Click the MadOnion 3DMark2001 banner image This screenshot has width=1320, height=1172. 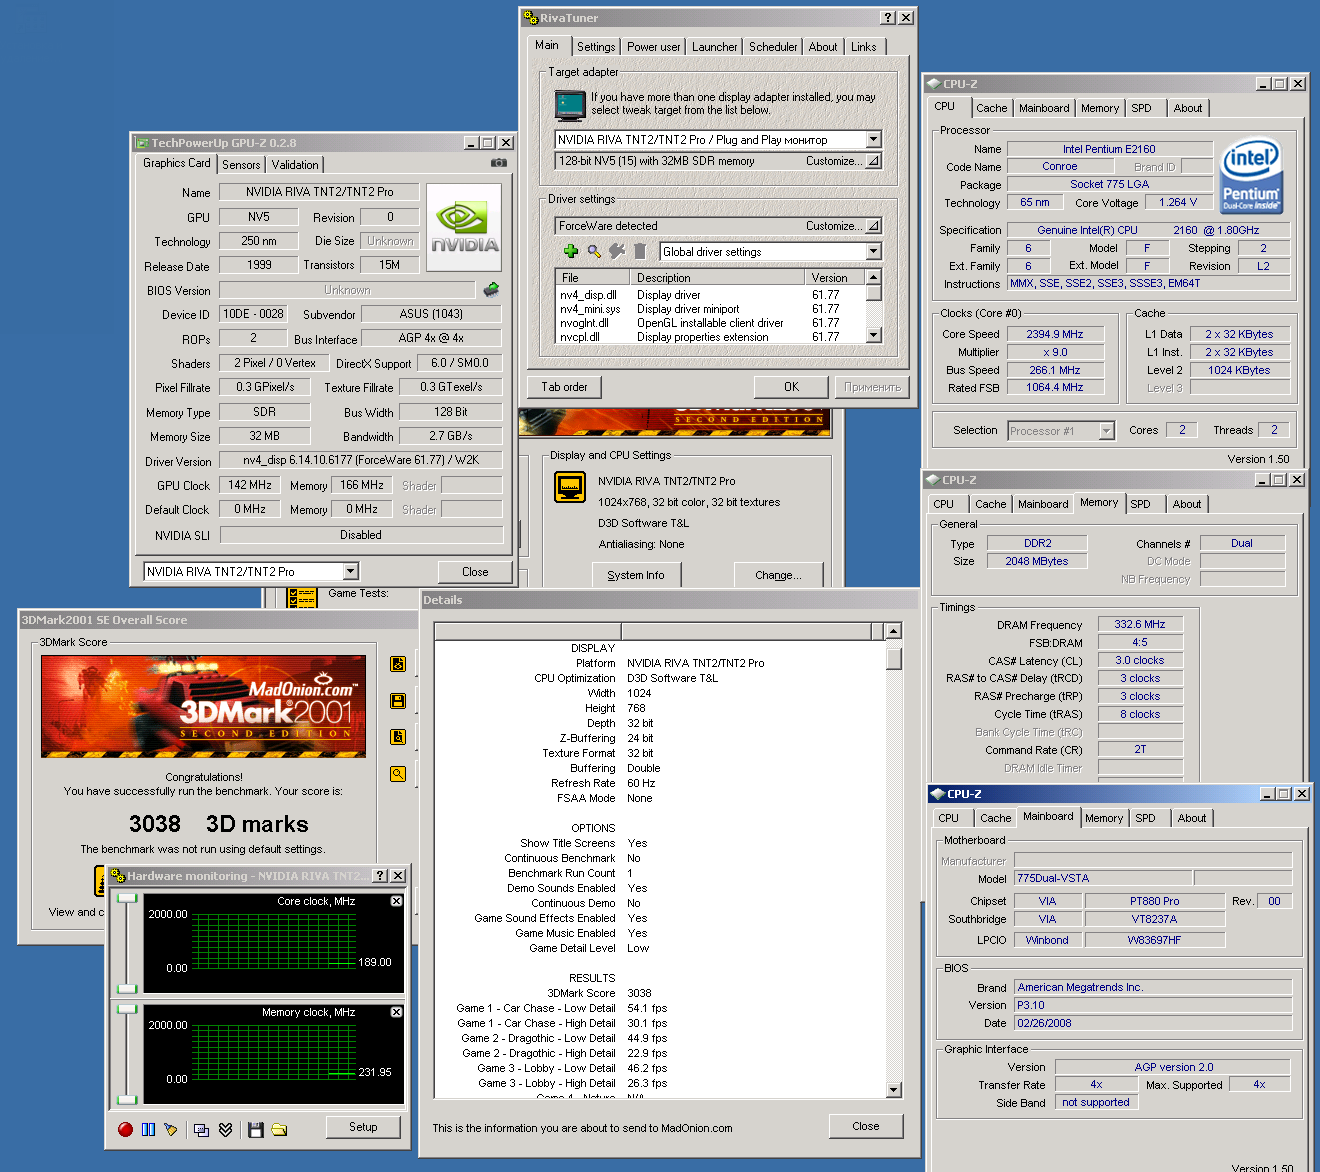click(204, 706)
